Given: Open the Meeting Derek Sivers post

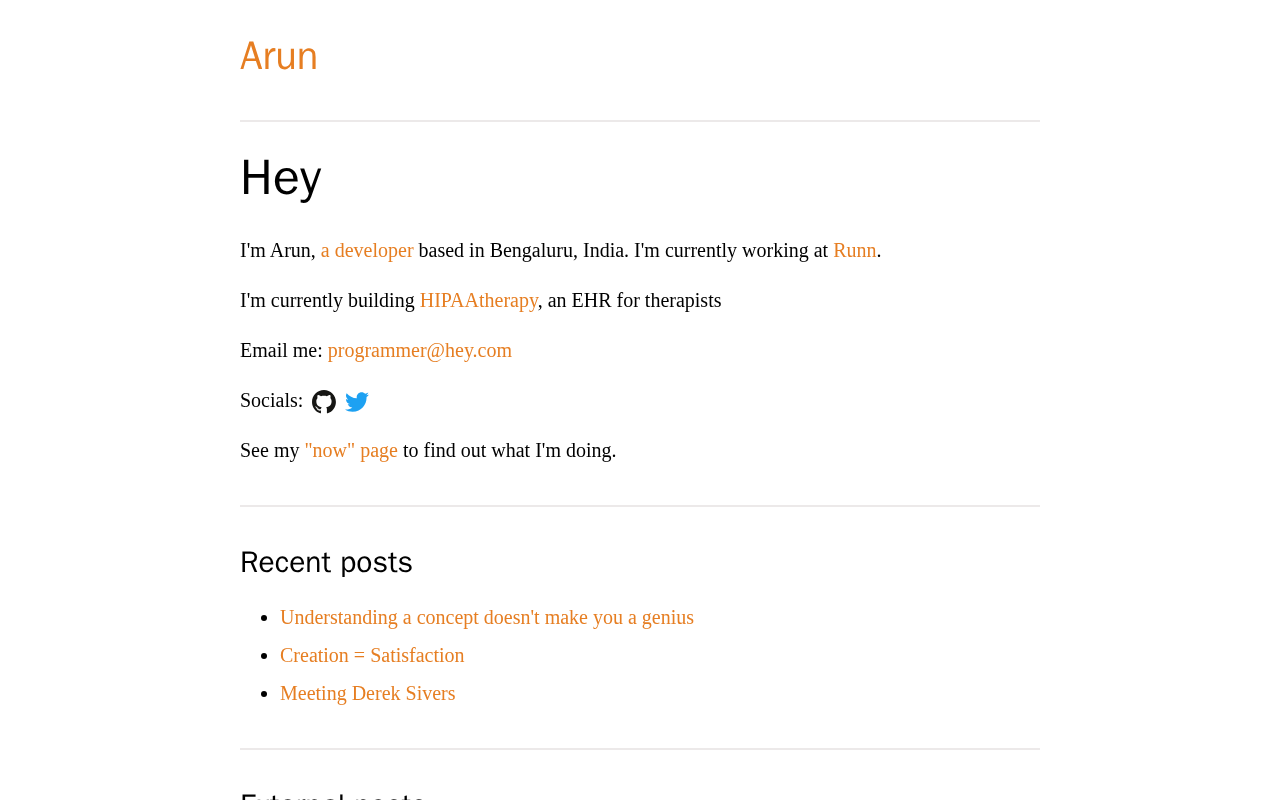Looking at the screenshot, I should (368, 693).
